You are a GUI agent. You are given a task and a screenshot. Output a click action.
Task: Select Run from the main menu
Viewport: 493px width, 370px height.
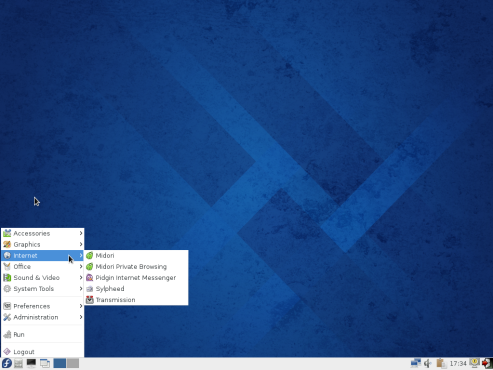42,334
